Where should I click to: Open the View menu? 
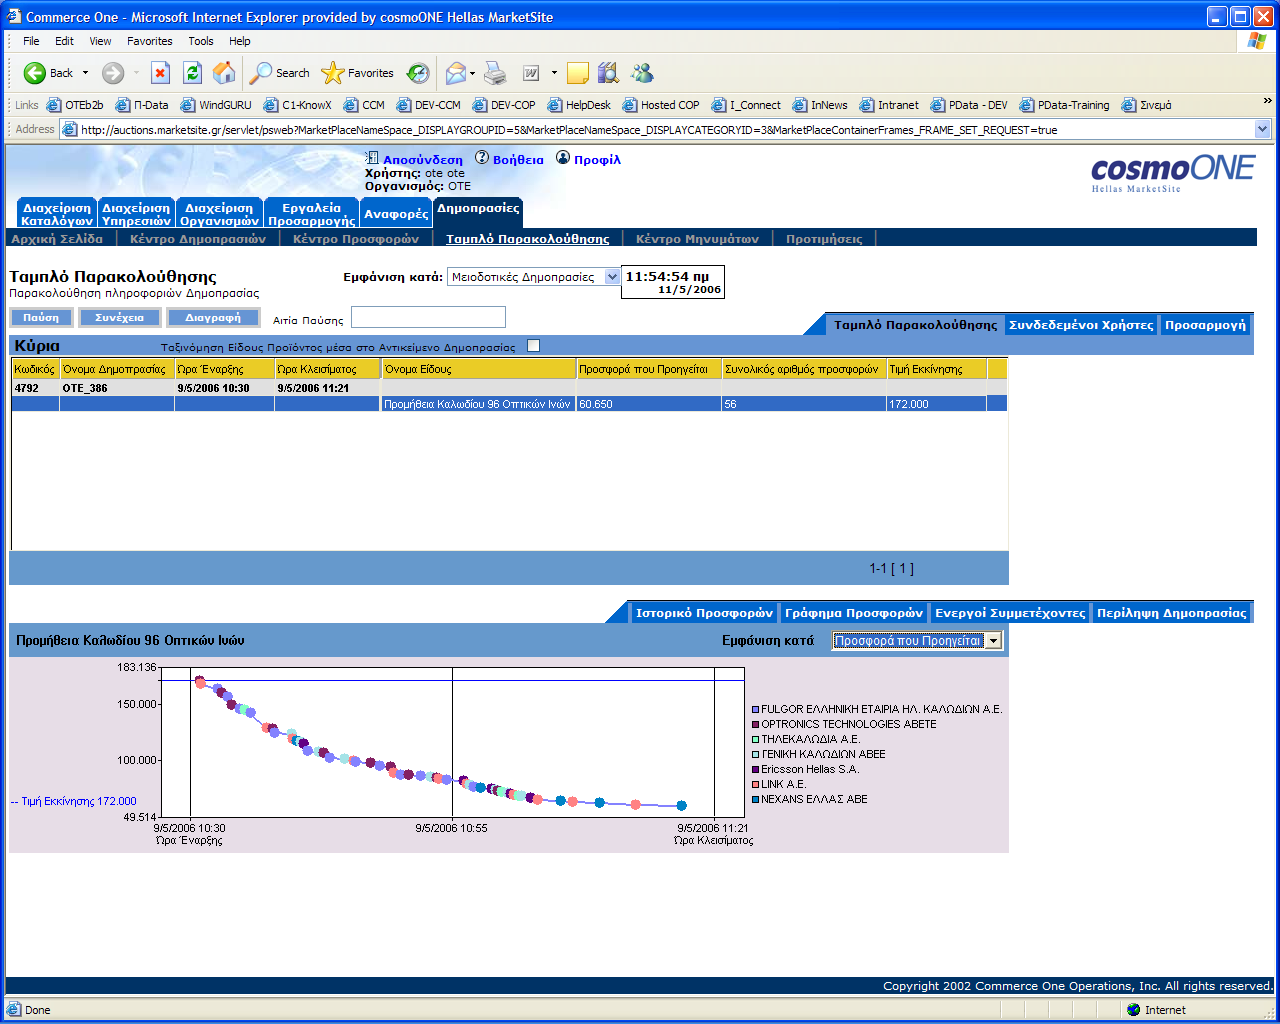pyautogui.click(x=100, y=41)
